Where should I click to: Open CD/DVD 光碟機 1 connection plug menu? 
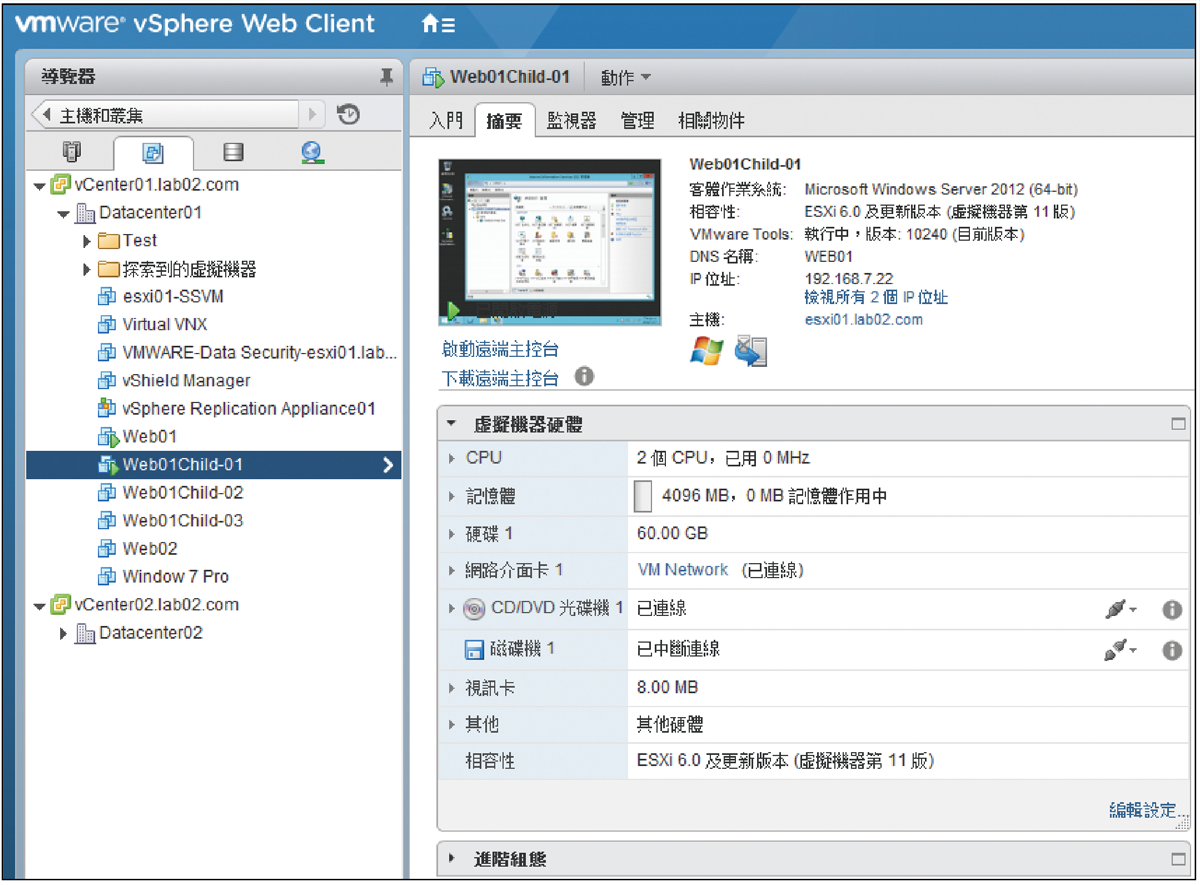tap(1120, 609)
